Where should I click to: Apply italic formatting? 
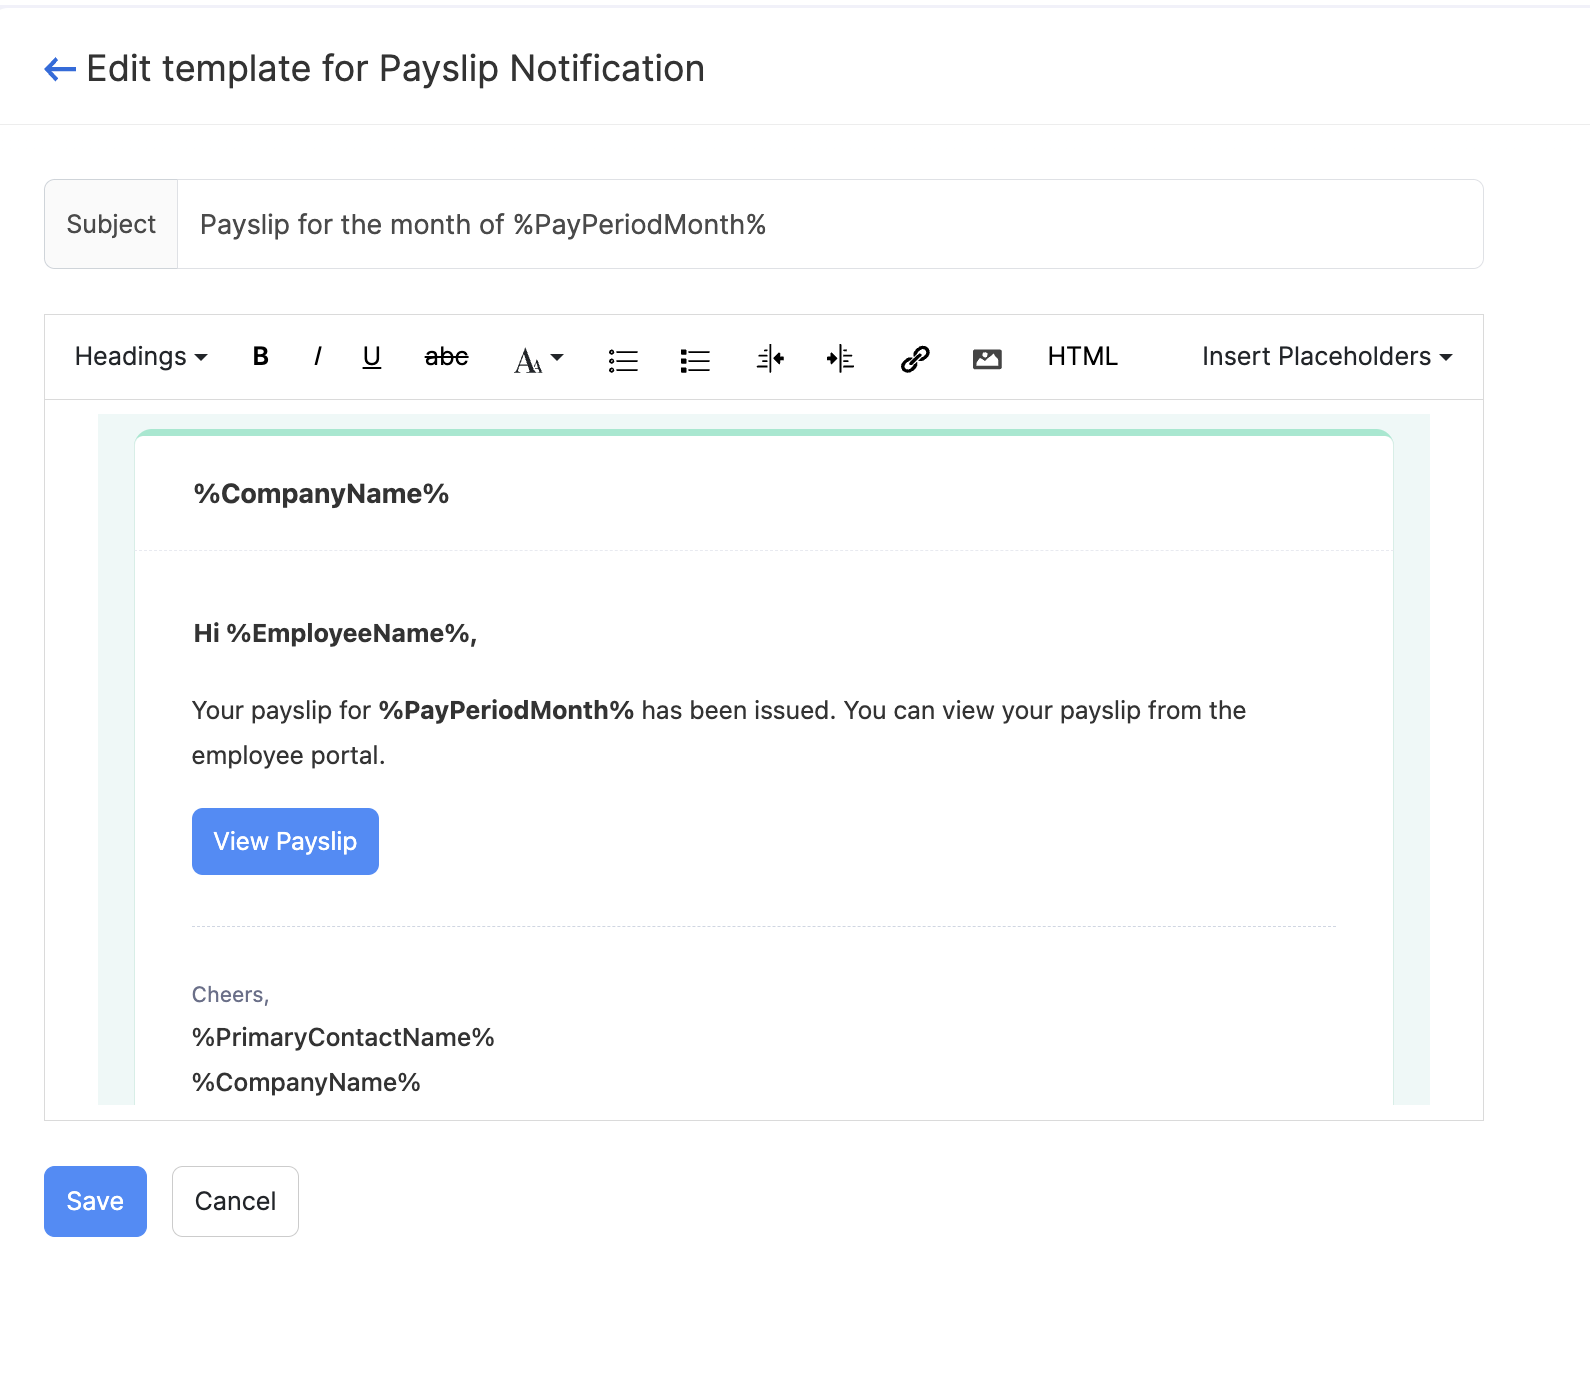[x=317, y=357]
